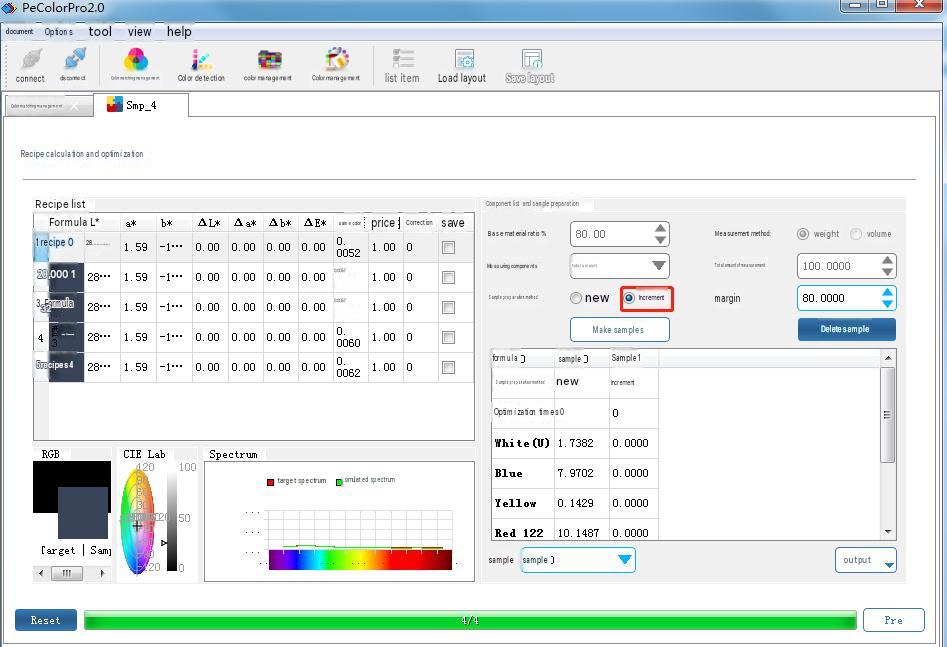
Task: Tick the save checkbox in the 0.0060 row
Action: 448,337
